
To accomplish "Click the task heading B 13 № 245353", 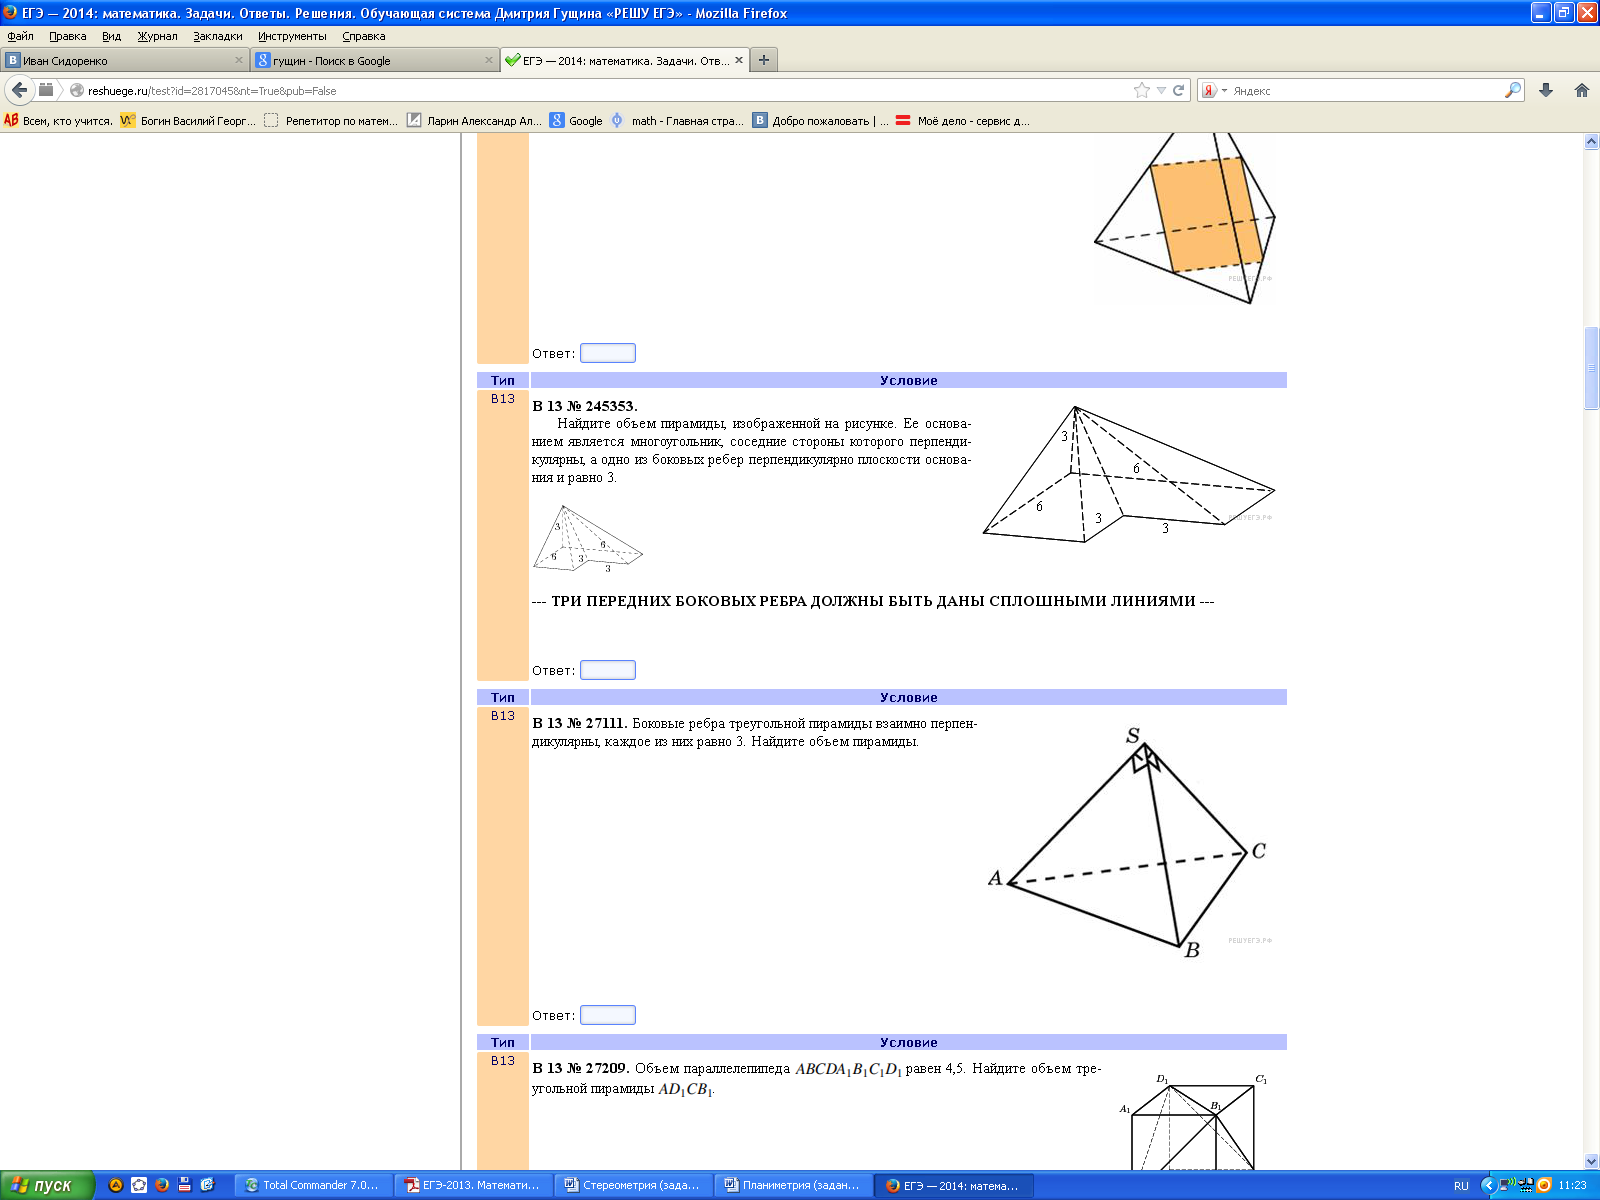I will click(584, 406).
